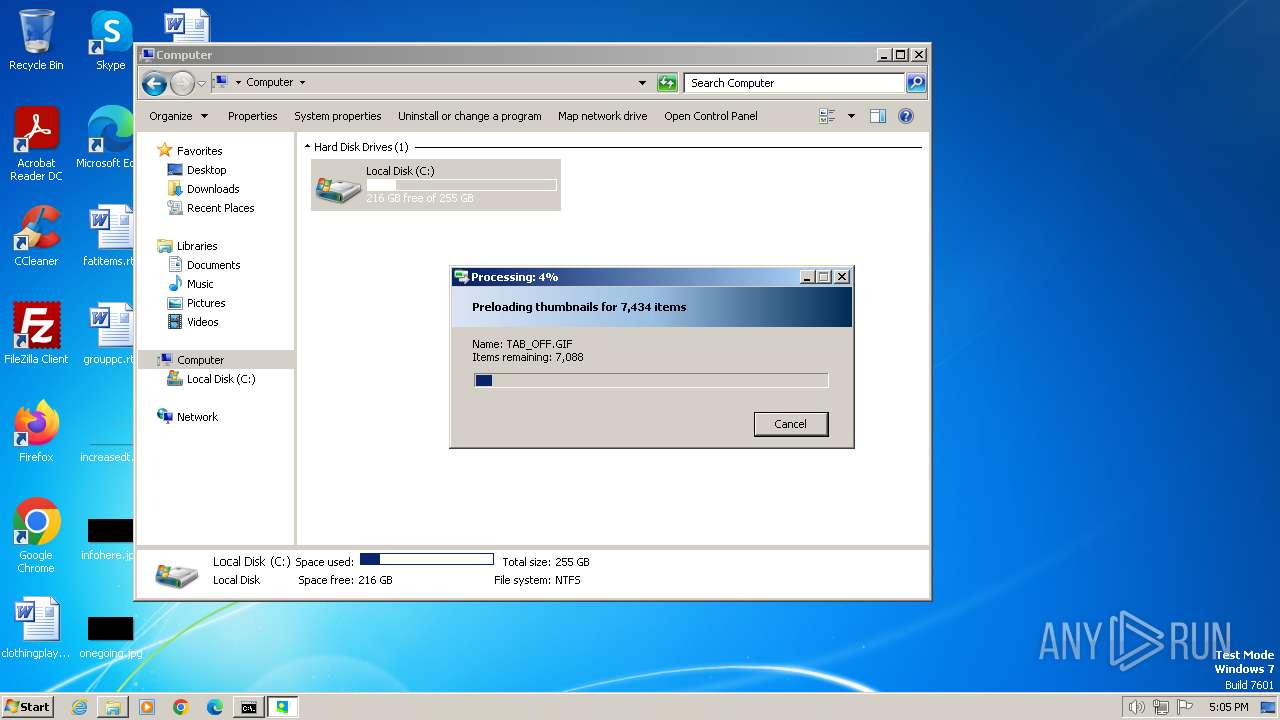Select Downloads under Favorites

(x=213, y=189)
